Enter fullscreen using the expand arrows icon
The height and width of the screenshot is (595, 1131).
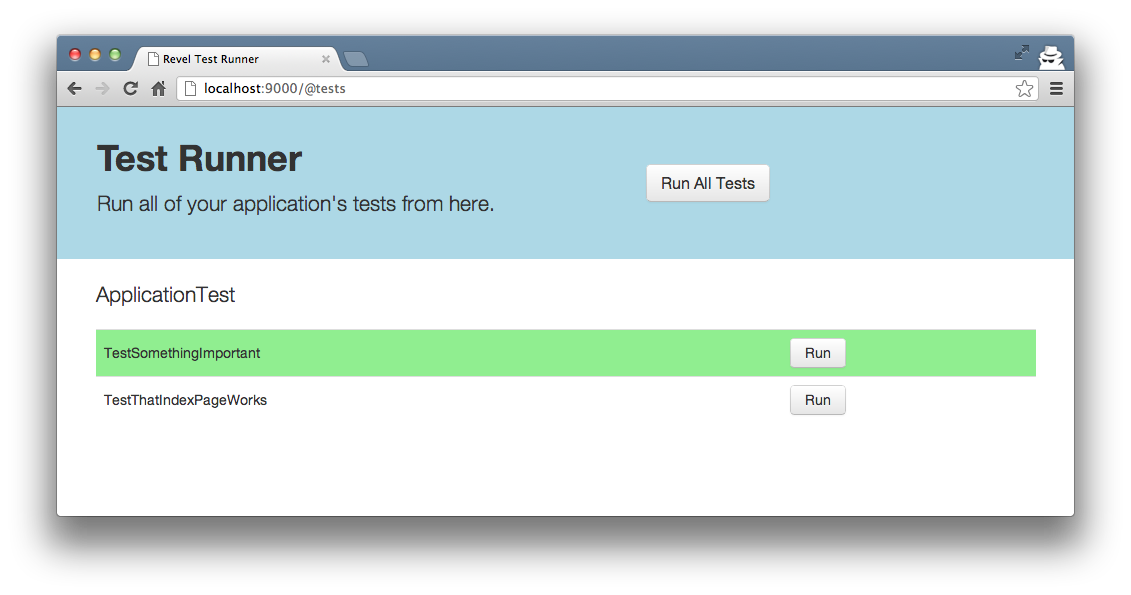click(x=1021, y=52)
